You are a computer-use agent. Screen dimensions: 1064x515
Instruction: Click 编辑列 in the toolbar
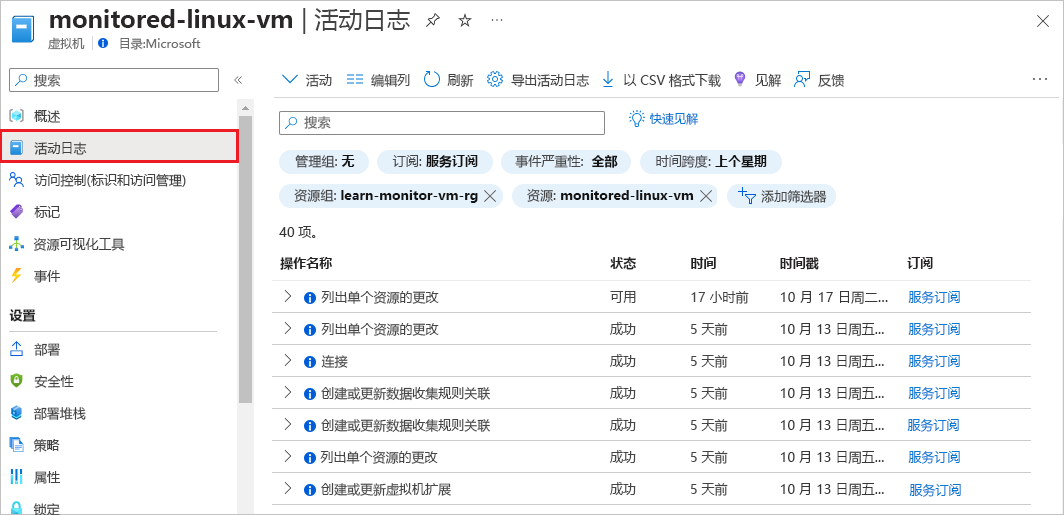378,80
